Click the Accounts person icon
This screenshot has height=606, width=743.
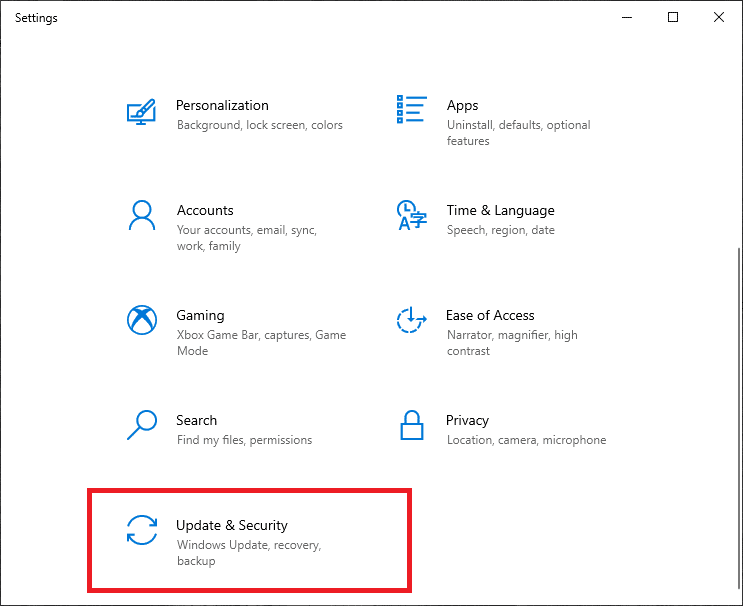141,215
